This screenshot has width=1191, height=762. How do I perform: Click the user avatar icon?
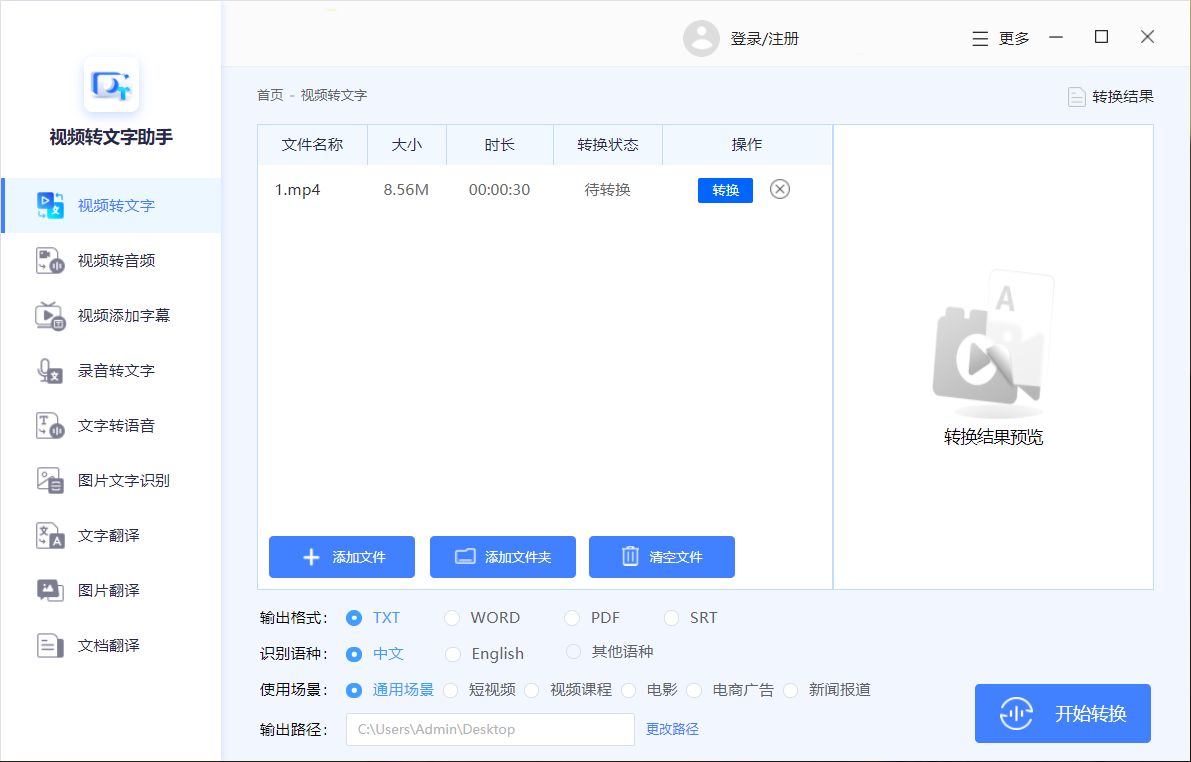click(700, 38)
